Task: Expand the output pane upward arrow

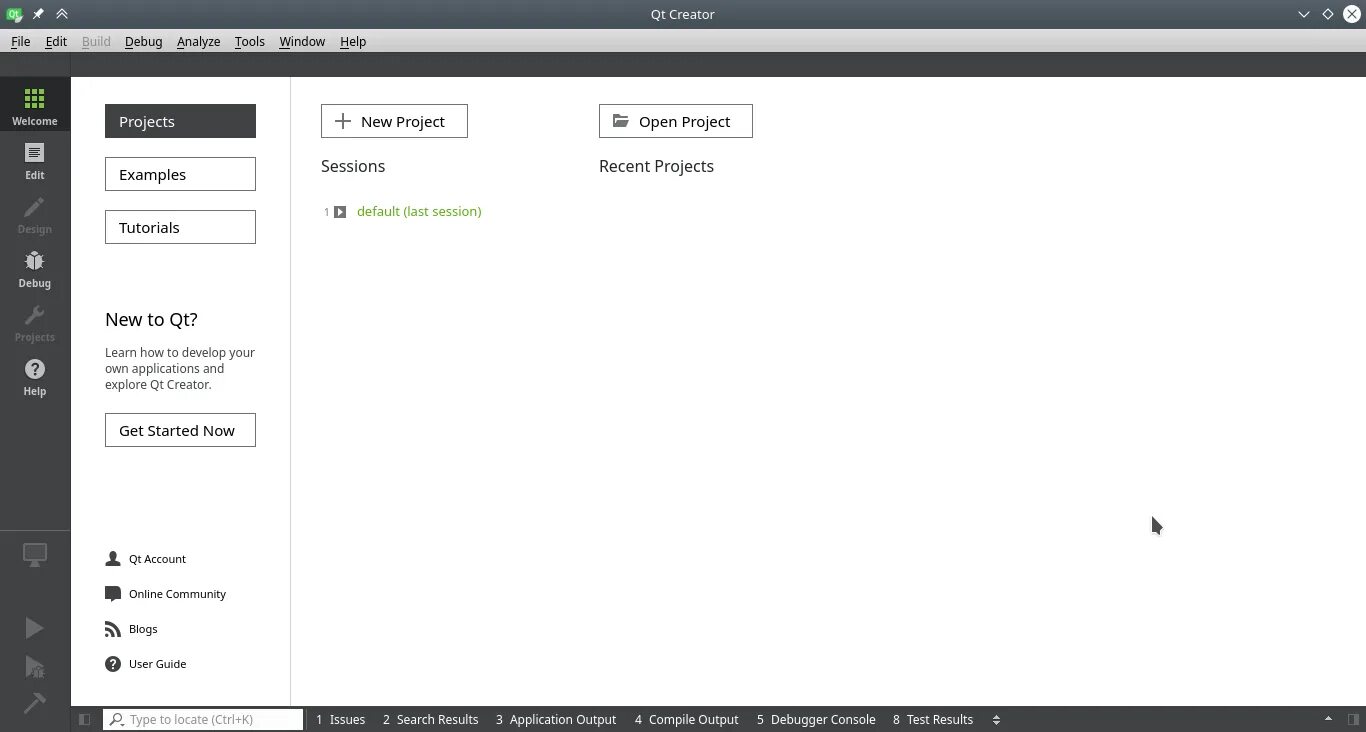Action: pyautogui.click(x=1328, y=719)
